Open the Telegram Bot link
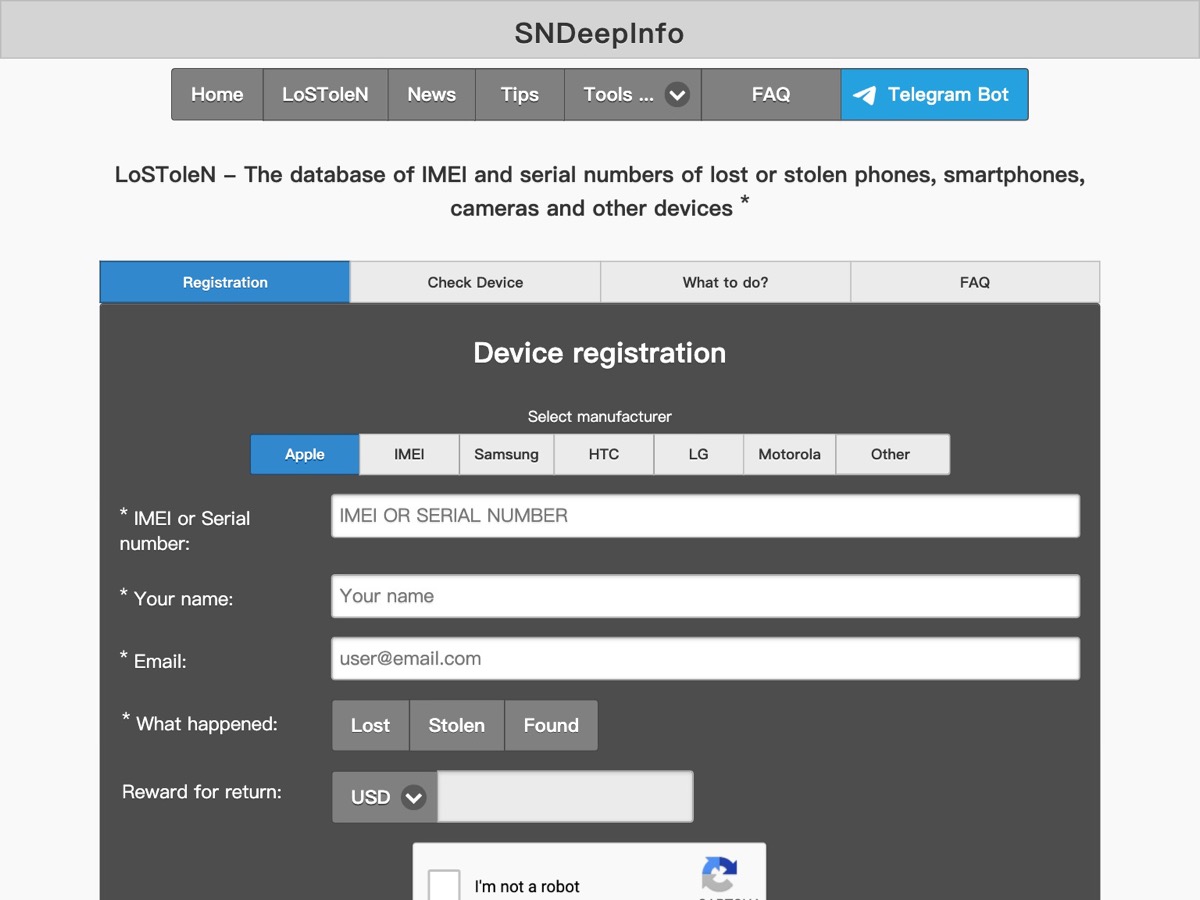 (x=935, y=95)
